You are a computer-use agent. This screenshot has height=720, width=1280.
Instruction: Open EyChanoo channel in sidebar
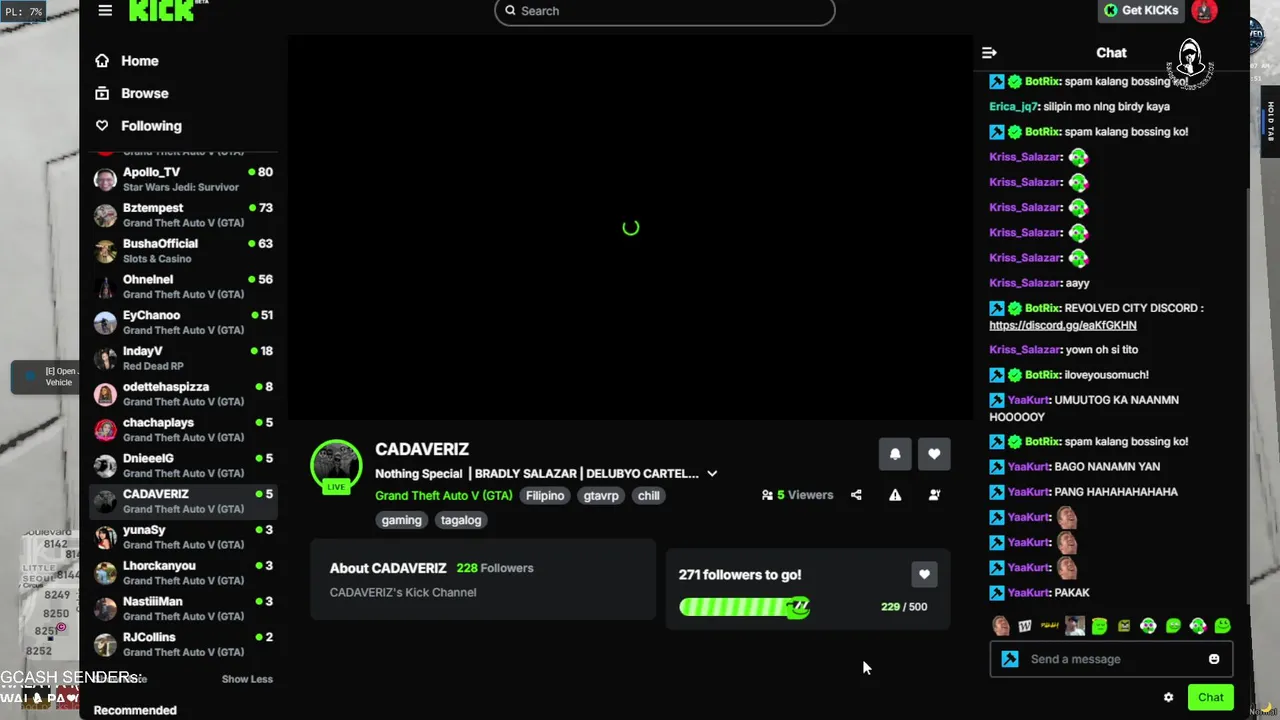click(x=183, y=322)
